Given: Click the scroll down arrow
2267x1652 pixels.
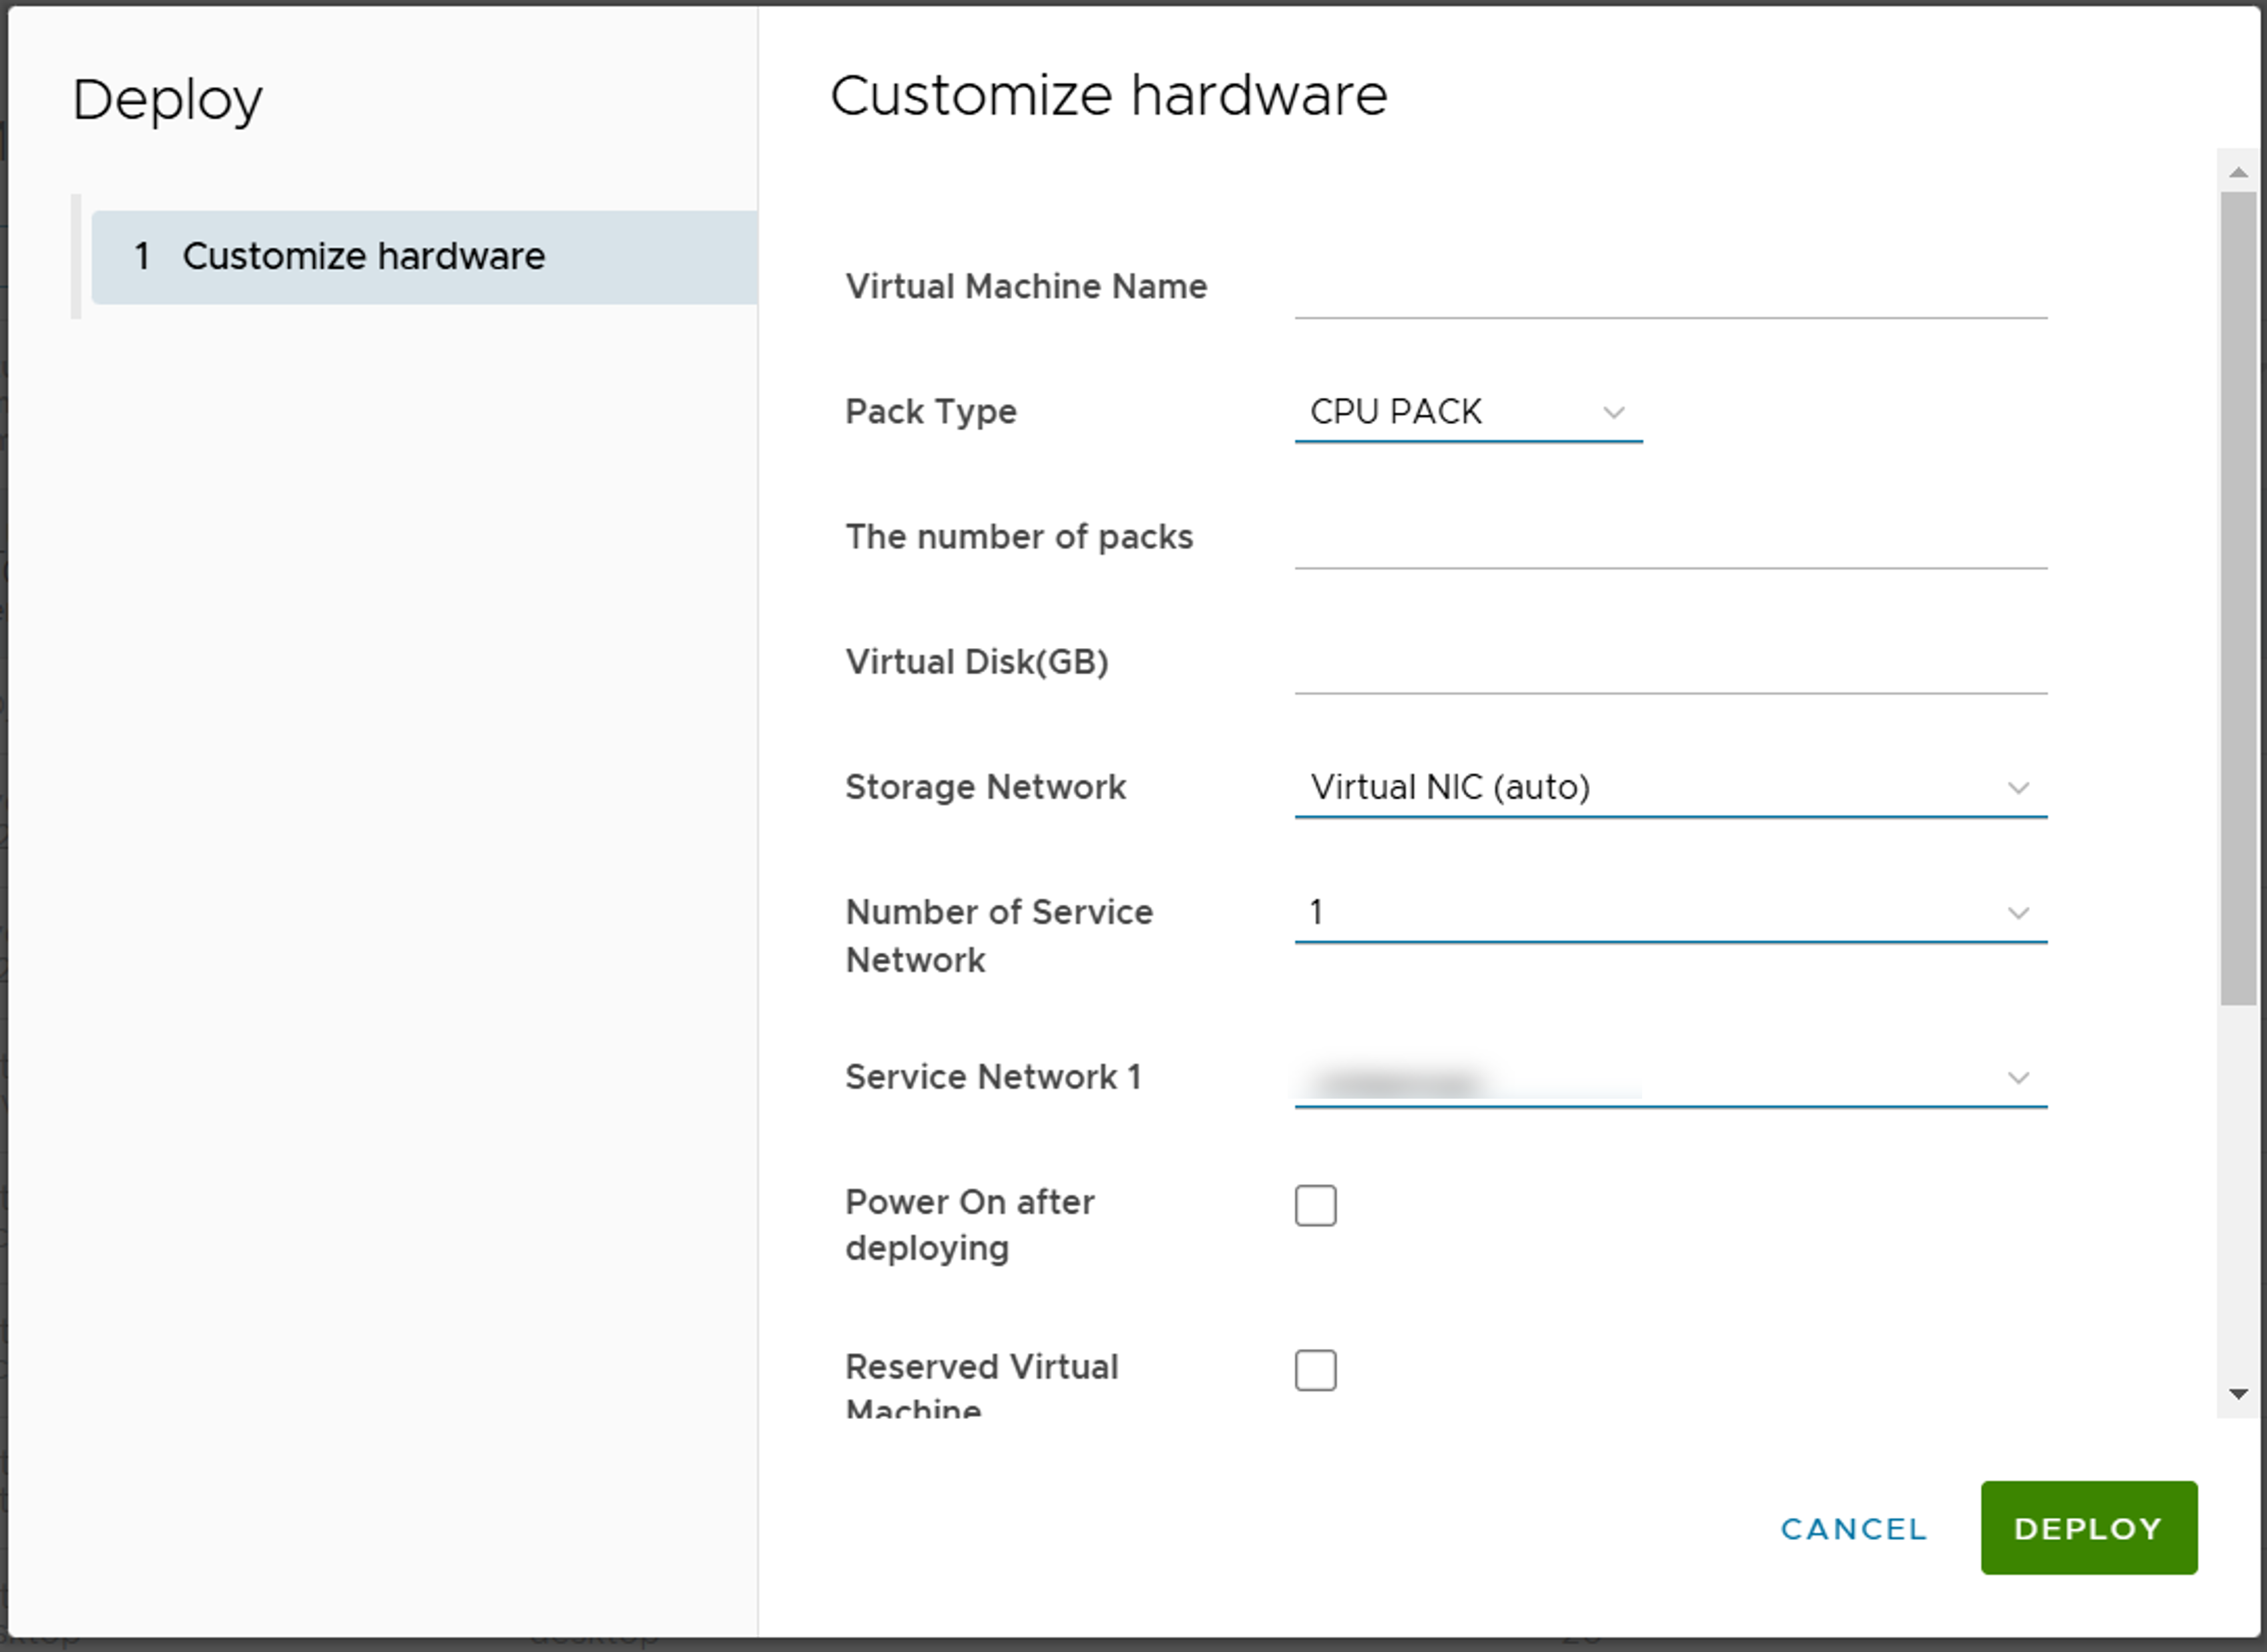Looking at the screenshot, I should point(2238,1394).
